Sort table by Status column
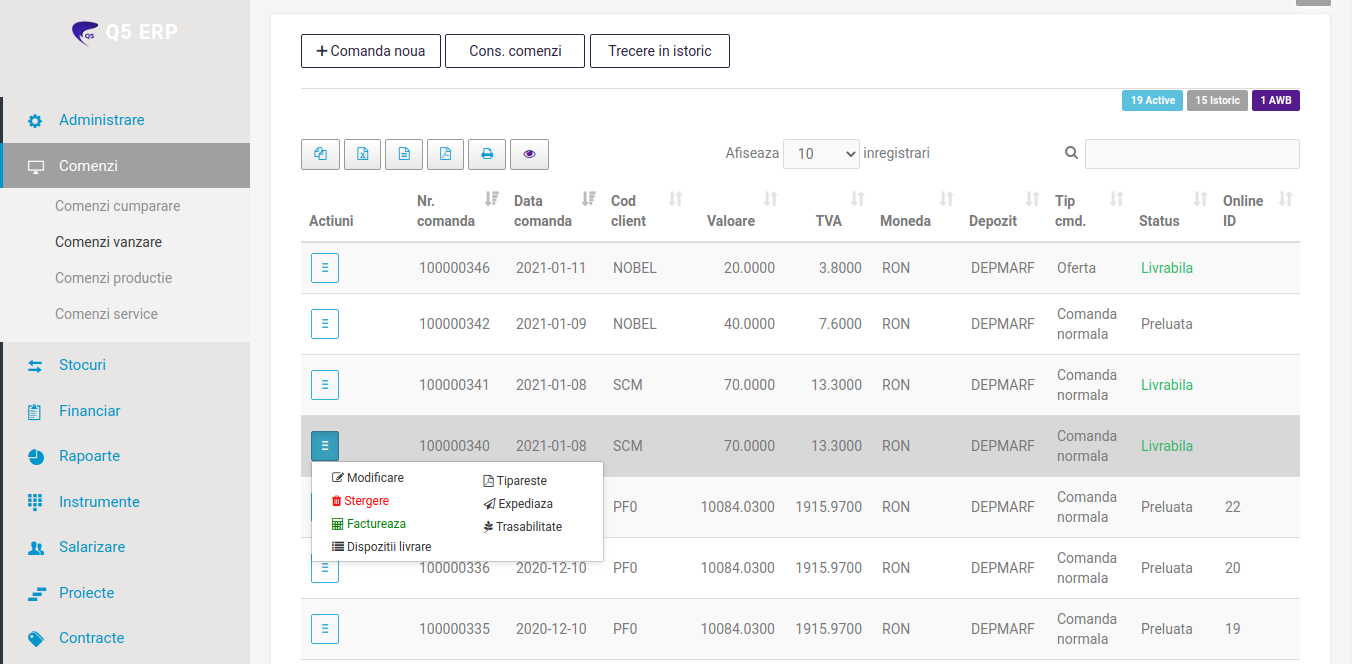The width and height of the screenshot is (1352, 664). [x=1173, y=211]
